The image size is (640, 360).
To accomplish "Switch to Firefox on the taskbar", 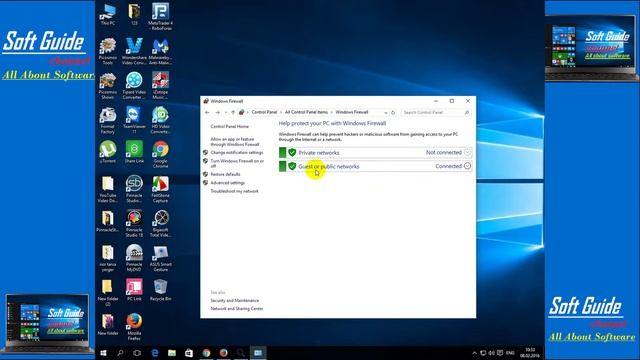I will pos(224,353).
